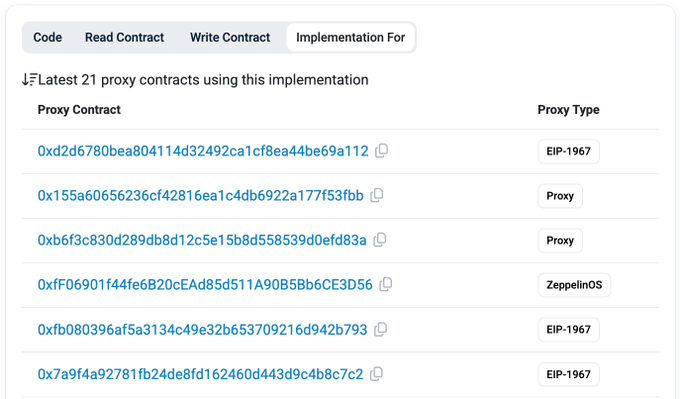Switch to the Code tab
Viewport: 680px width, 399px height.
click(x=48, y=37)
